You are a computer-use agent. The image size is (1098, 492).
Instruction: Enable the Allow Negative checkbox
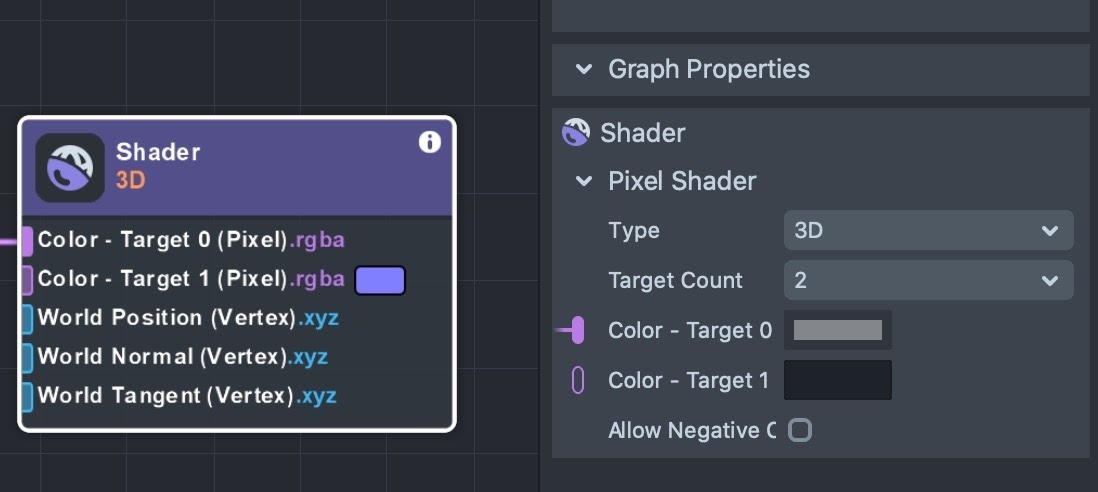799,431
